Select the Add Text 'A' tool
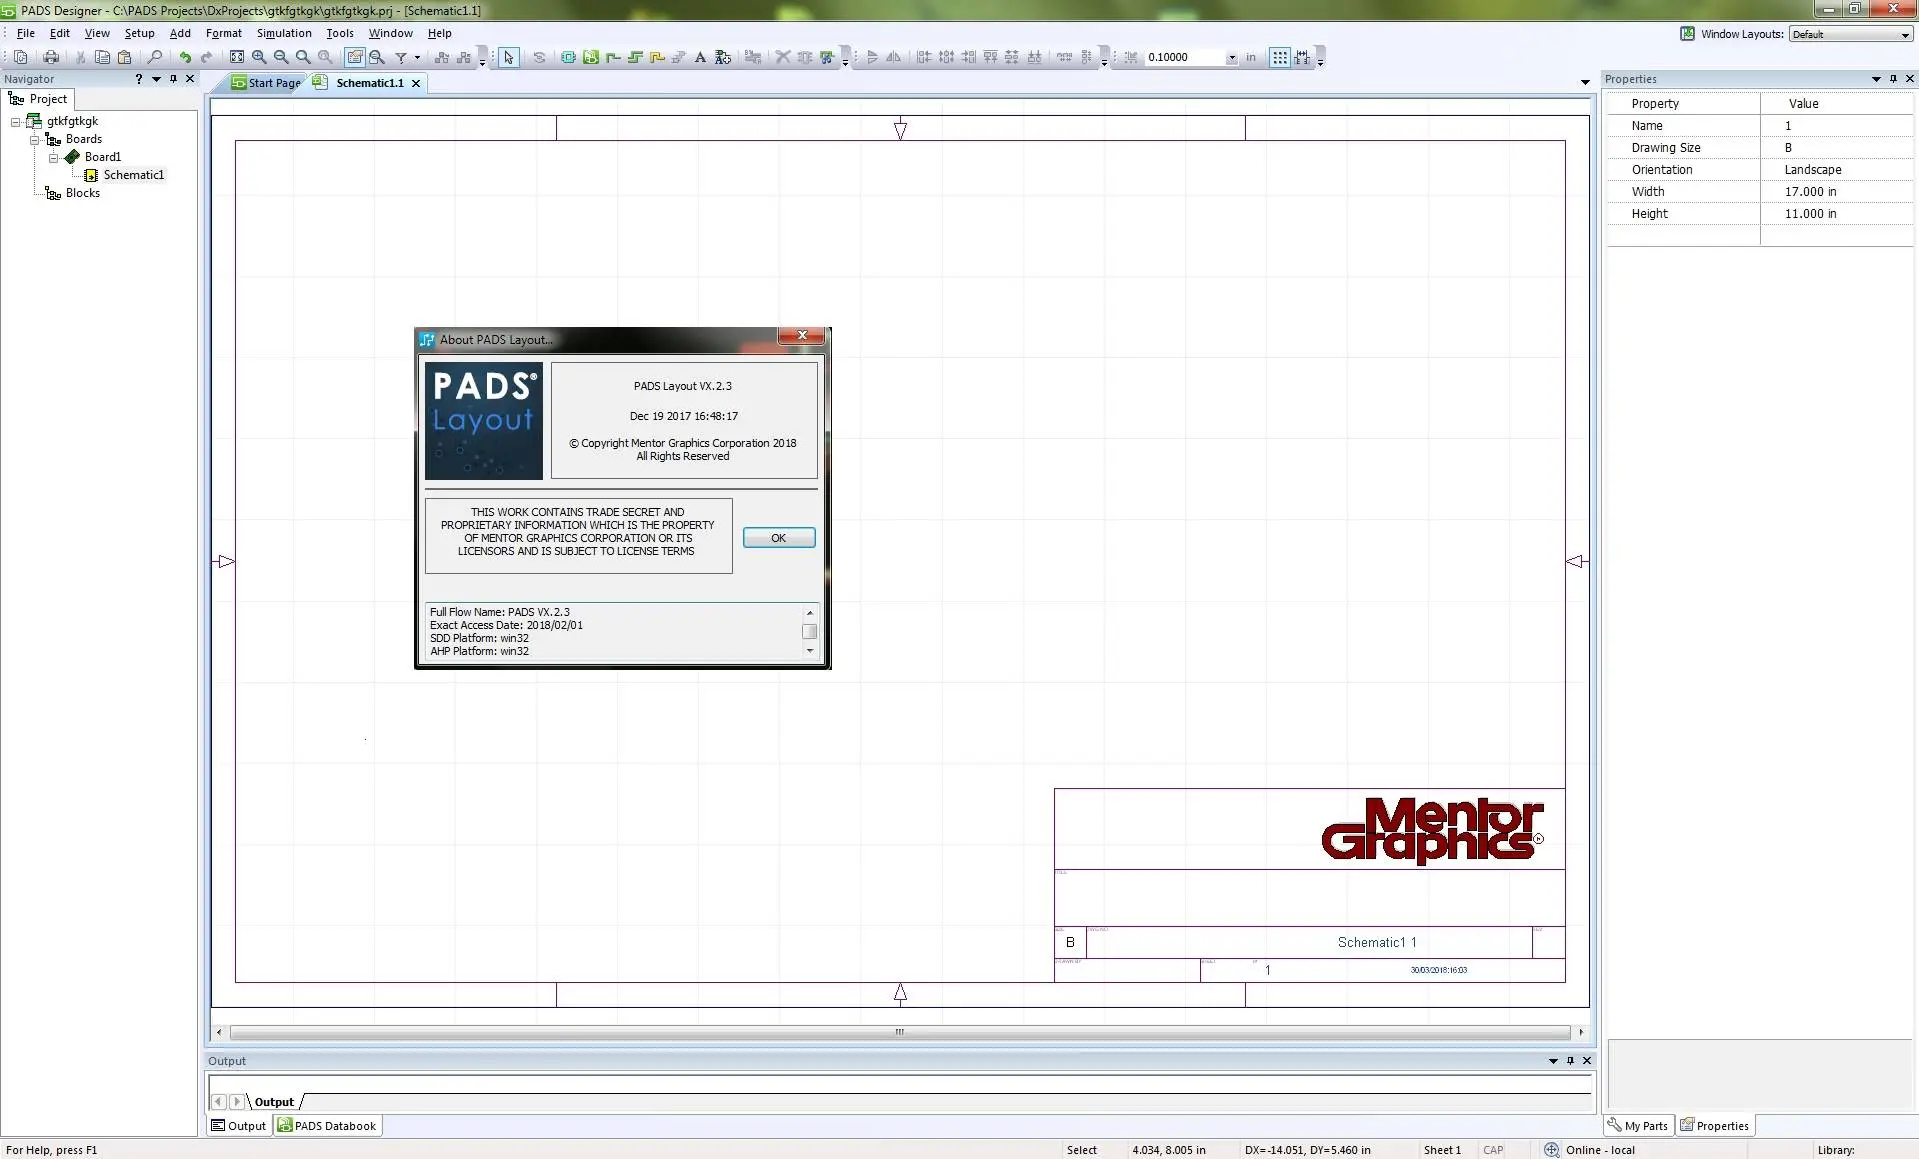Screen dimensions: 1919x1159 [x=700, y=58]
